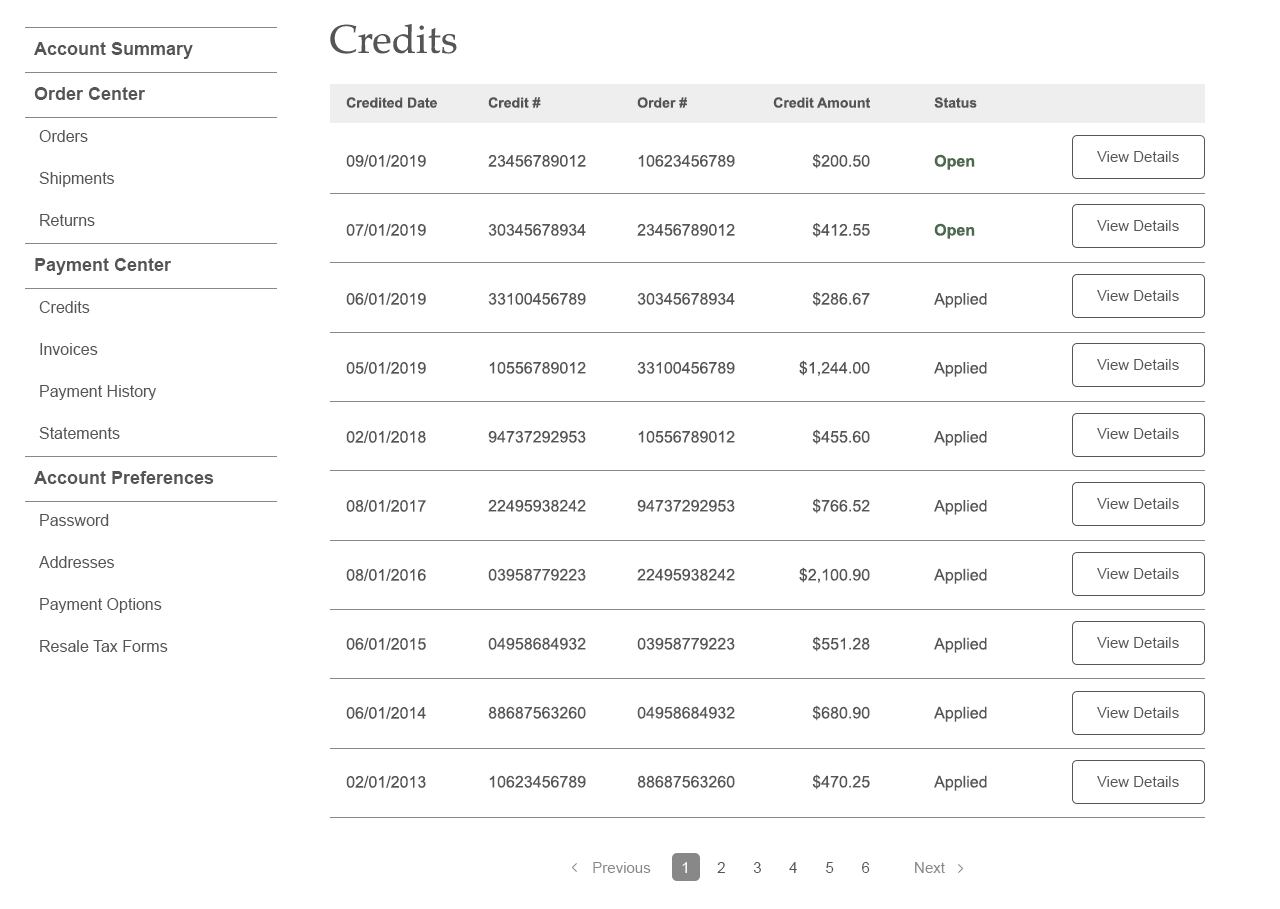Click the Credit Amount column header

tap(821, 103)
